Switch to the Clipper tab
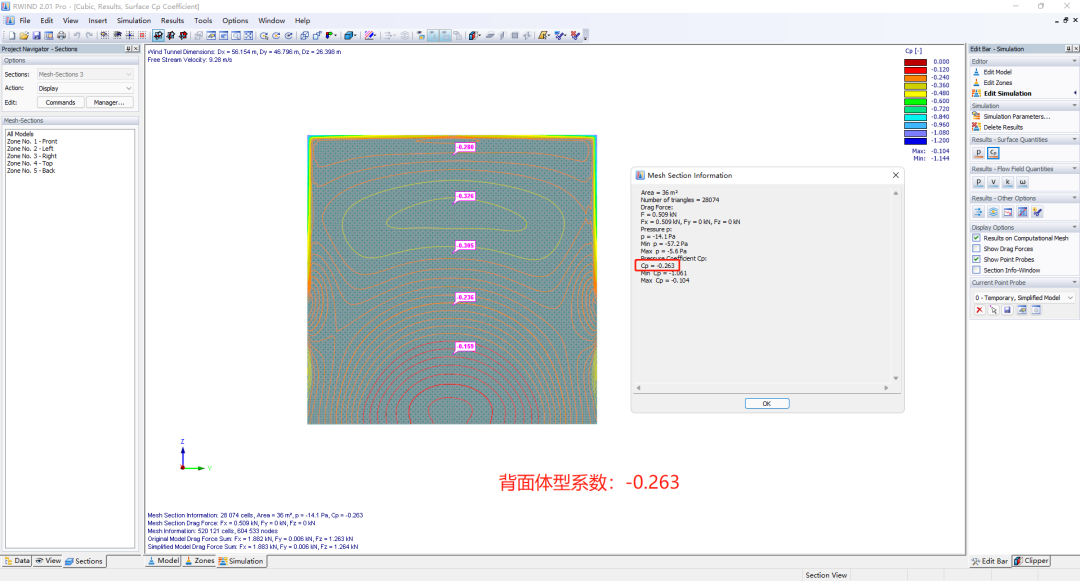The height and width of the screenshot is (581, 1080). point(1031,561)
